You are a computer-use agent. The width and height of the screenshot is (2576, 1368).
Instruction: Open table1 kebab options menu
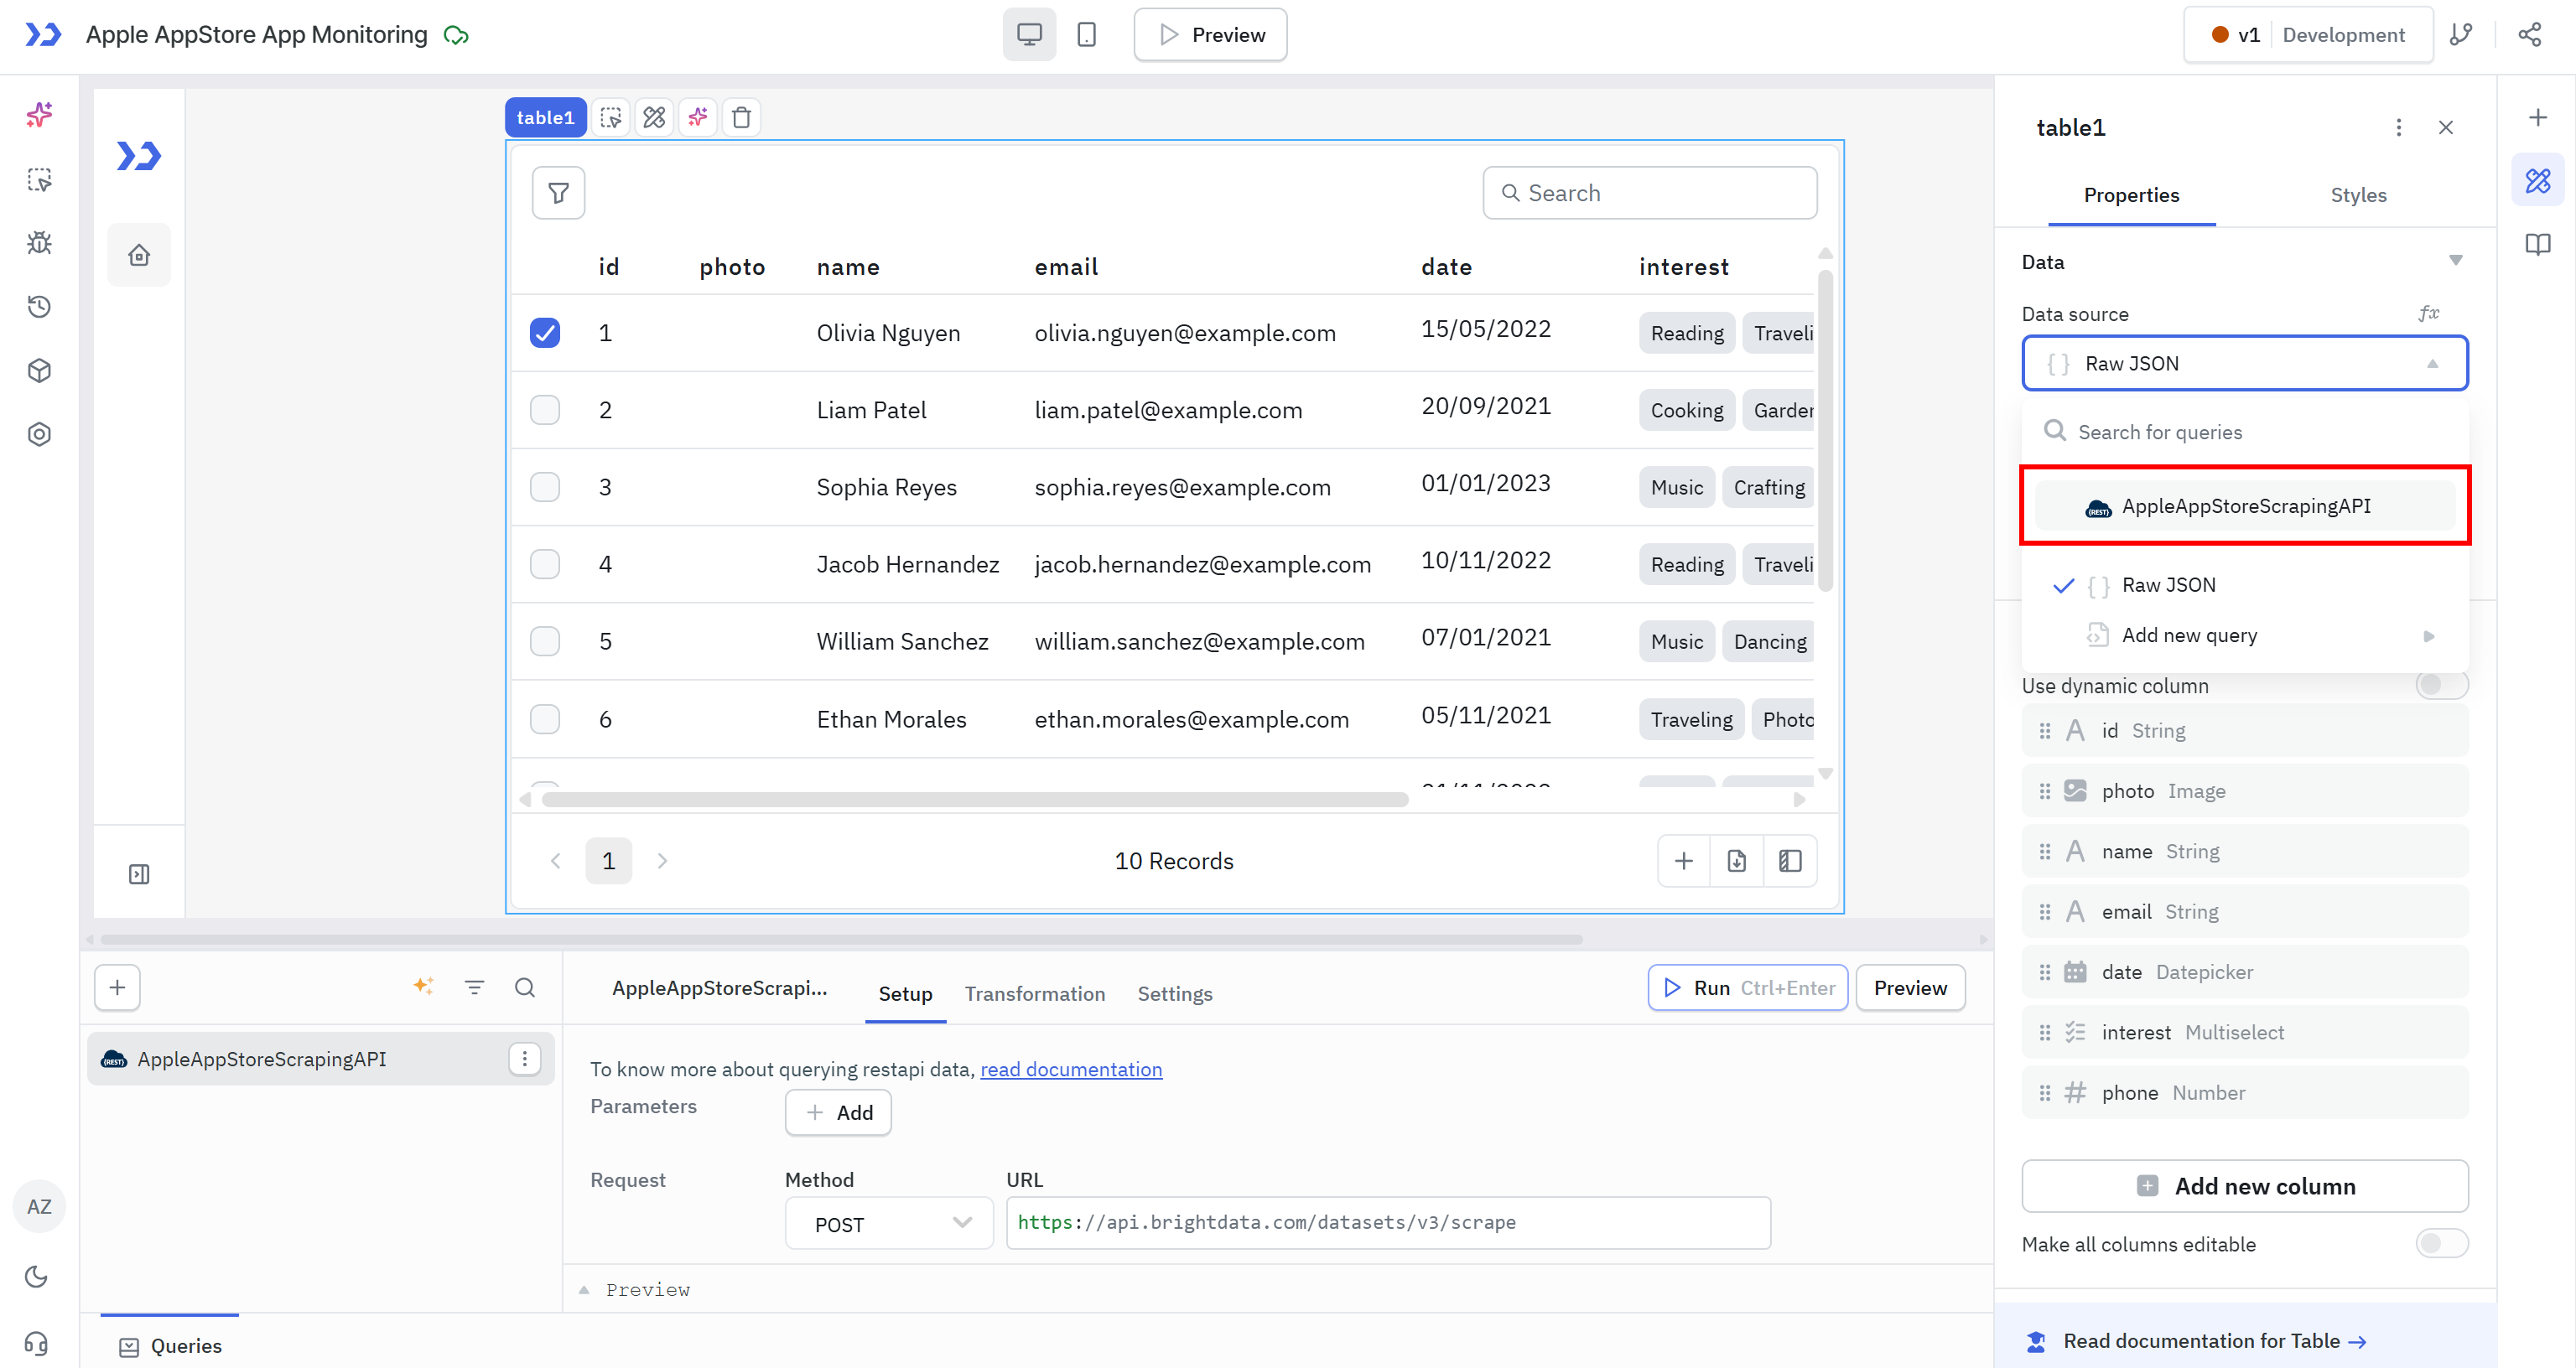point(2399,128)
